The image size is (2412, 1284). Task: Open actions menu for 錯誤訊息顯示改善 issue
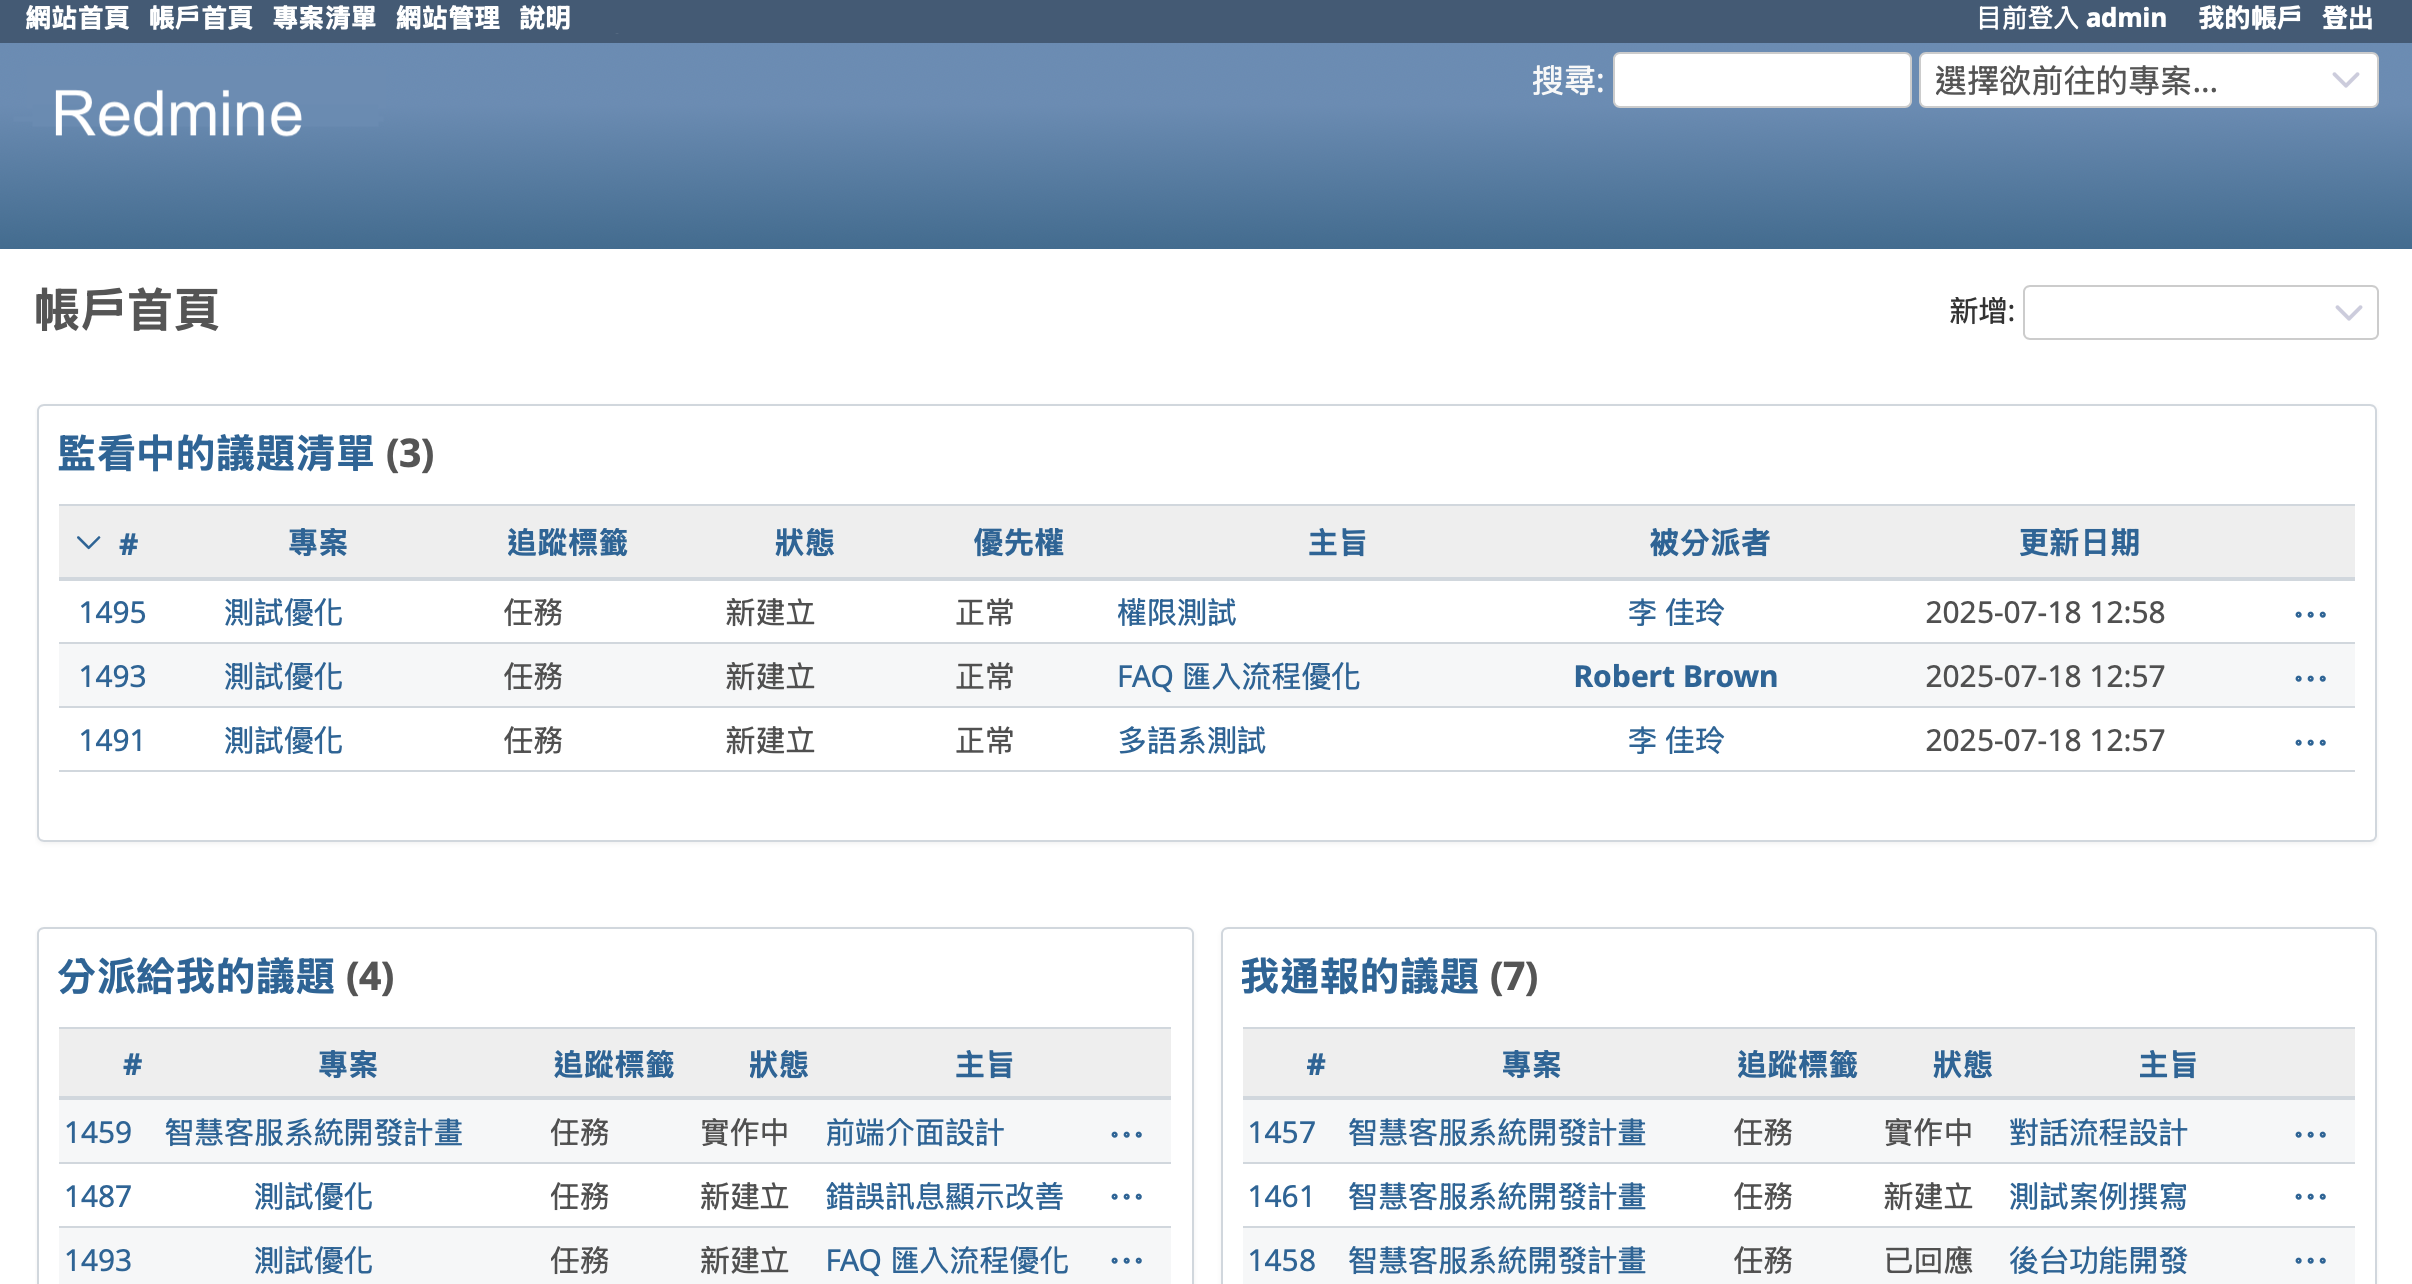coord(1126,1197)
